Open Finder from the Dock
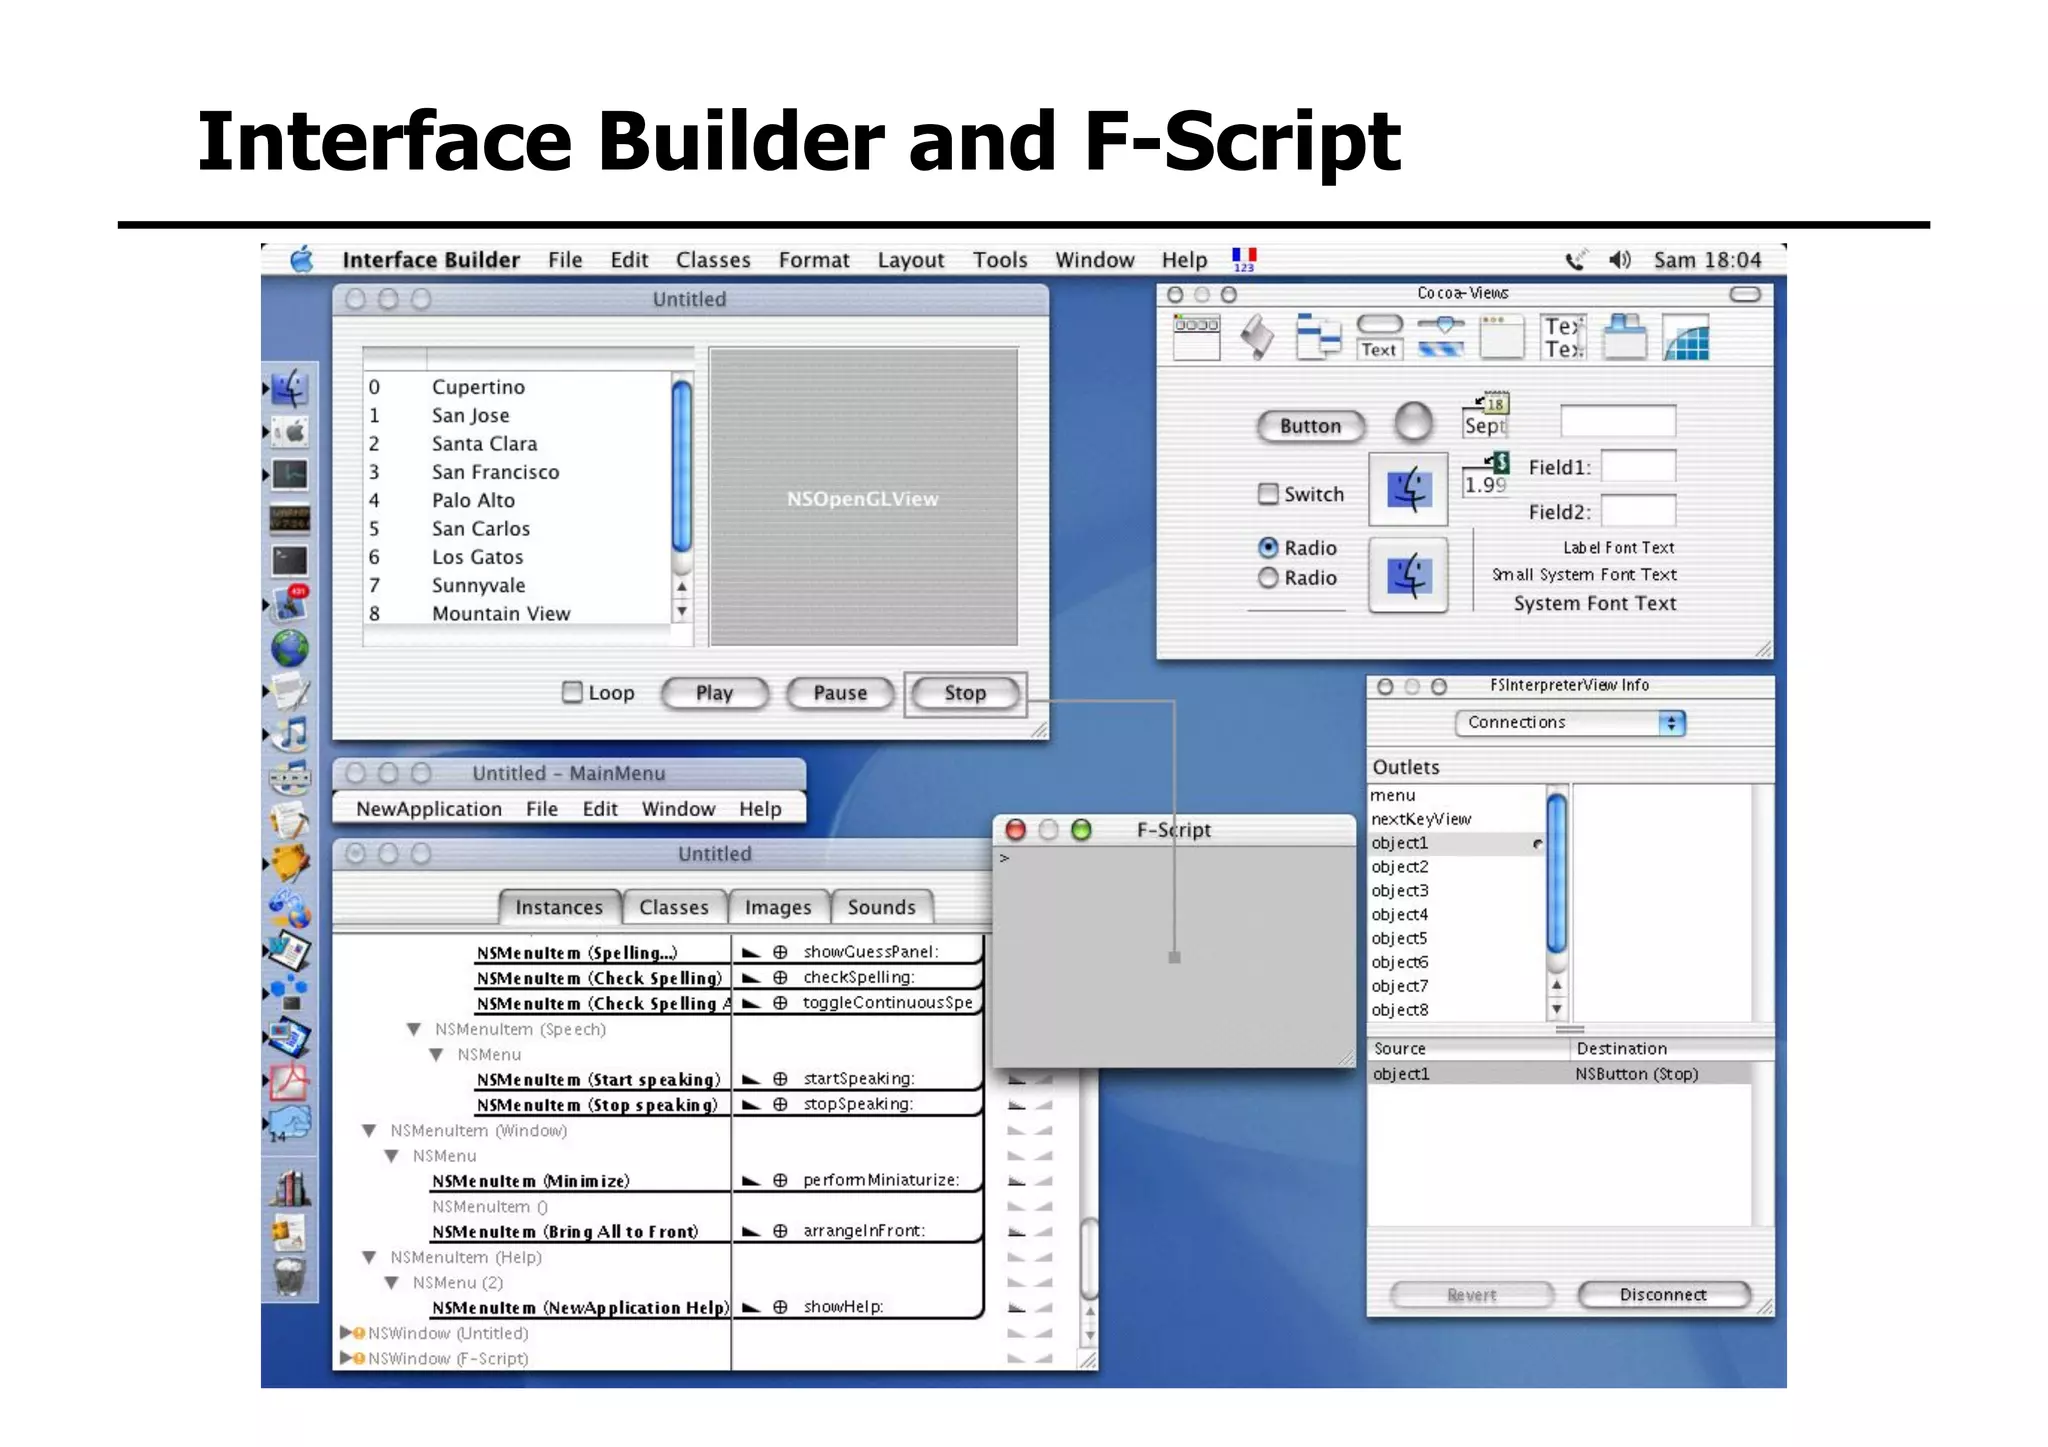This screenshot has width=2048, height=1447. click(290, 388)
